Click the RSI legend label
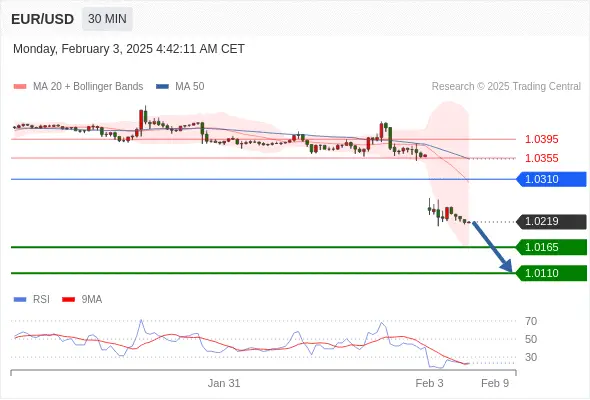 tap(41, 300)
